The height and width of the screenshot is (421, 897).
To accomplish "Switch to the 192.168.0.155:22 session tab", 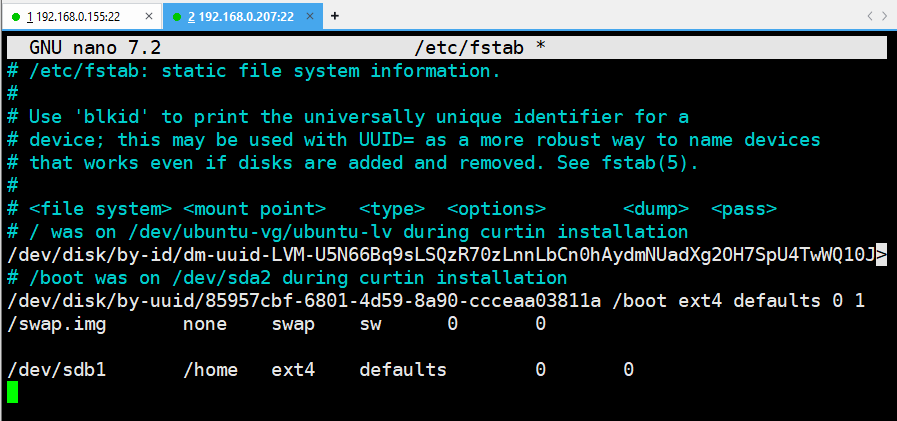I will pos(81,17).
